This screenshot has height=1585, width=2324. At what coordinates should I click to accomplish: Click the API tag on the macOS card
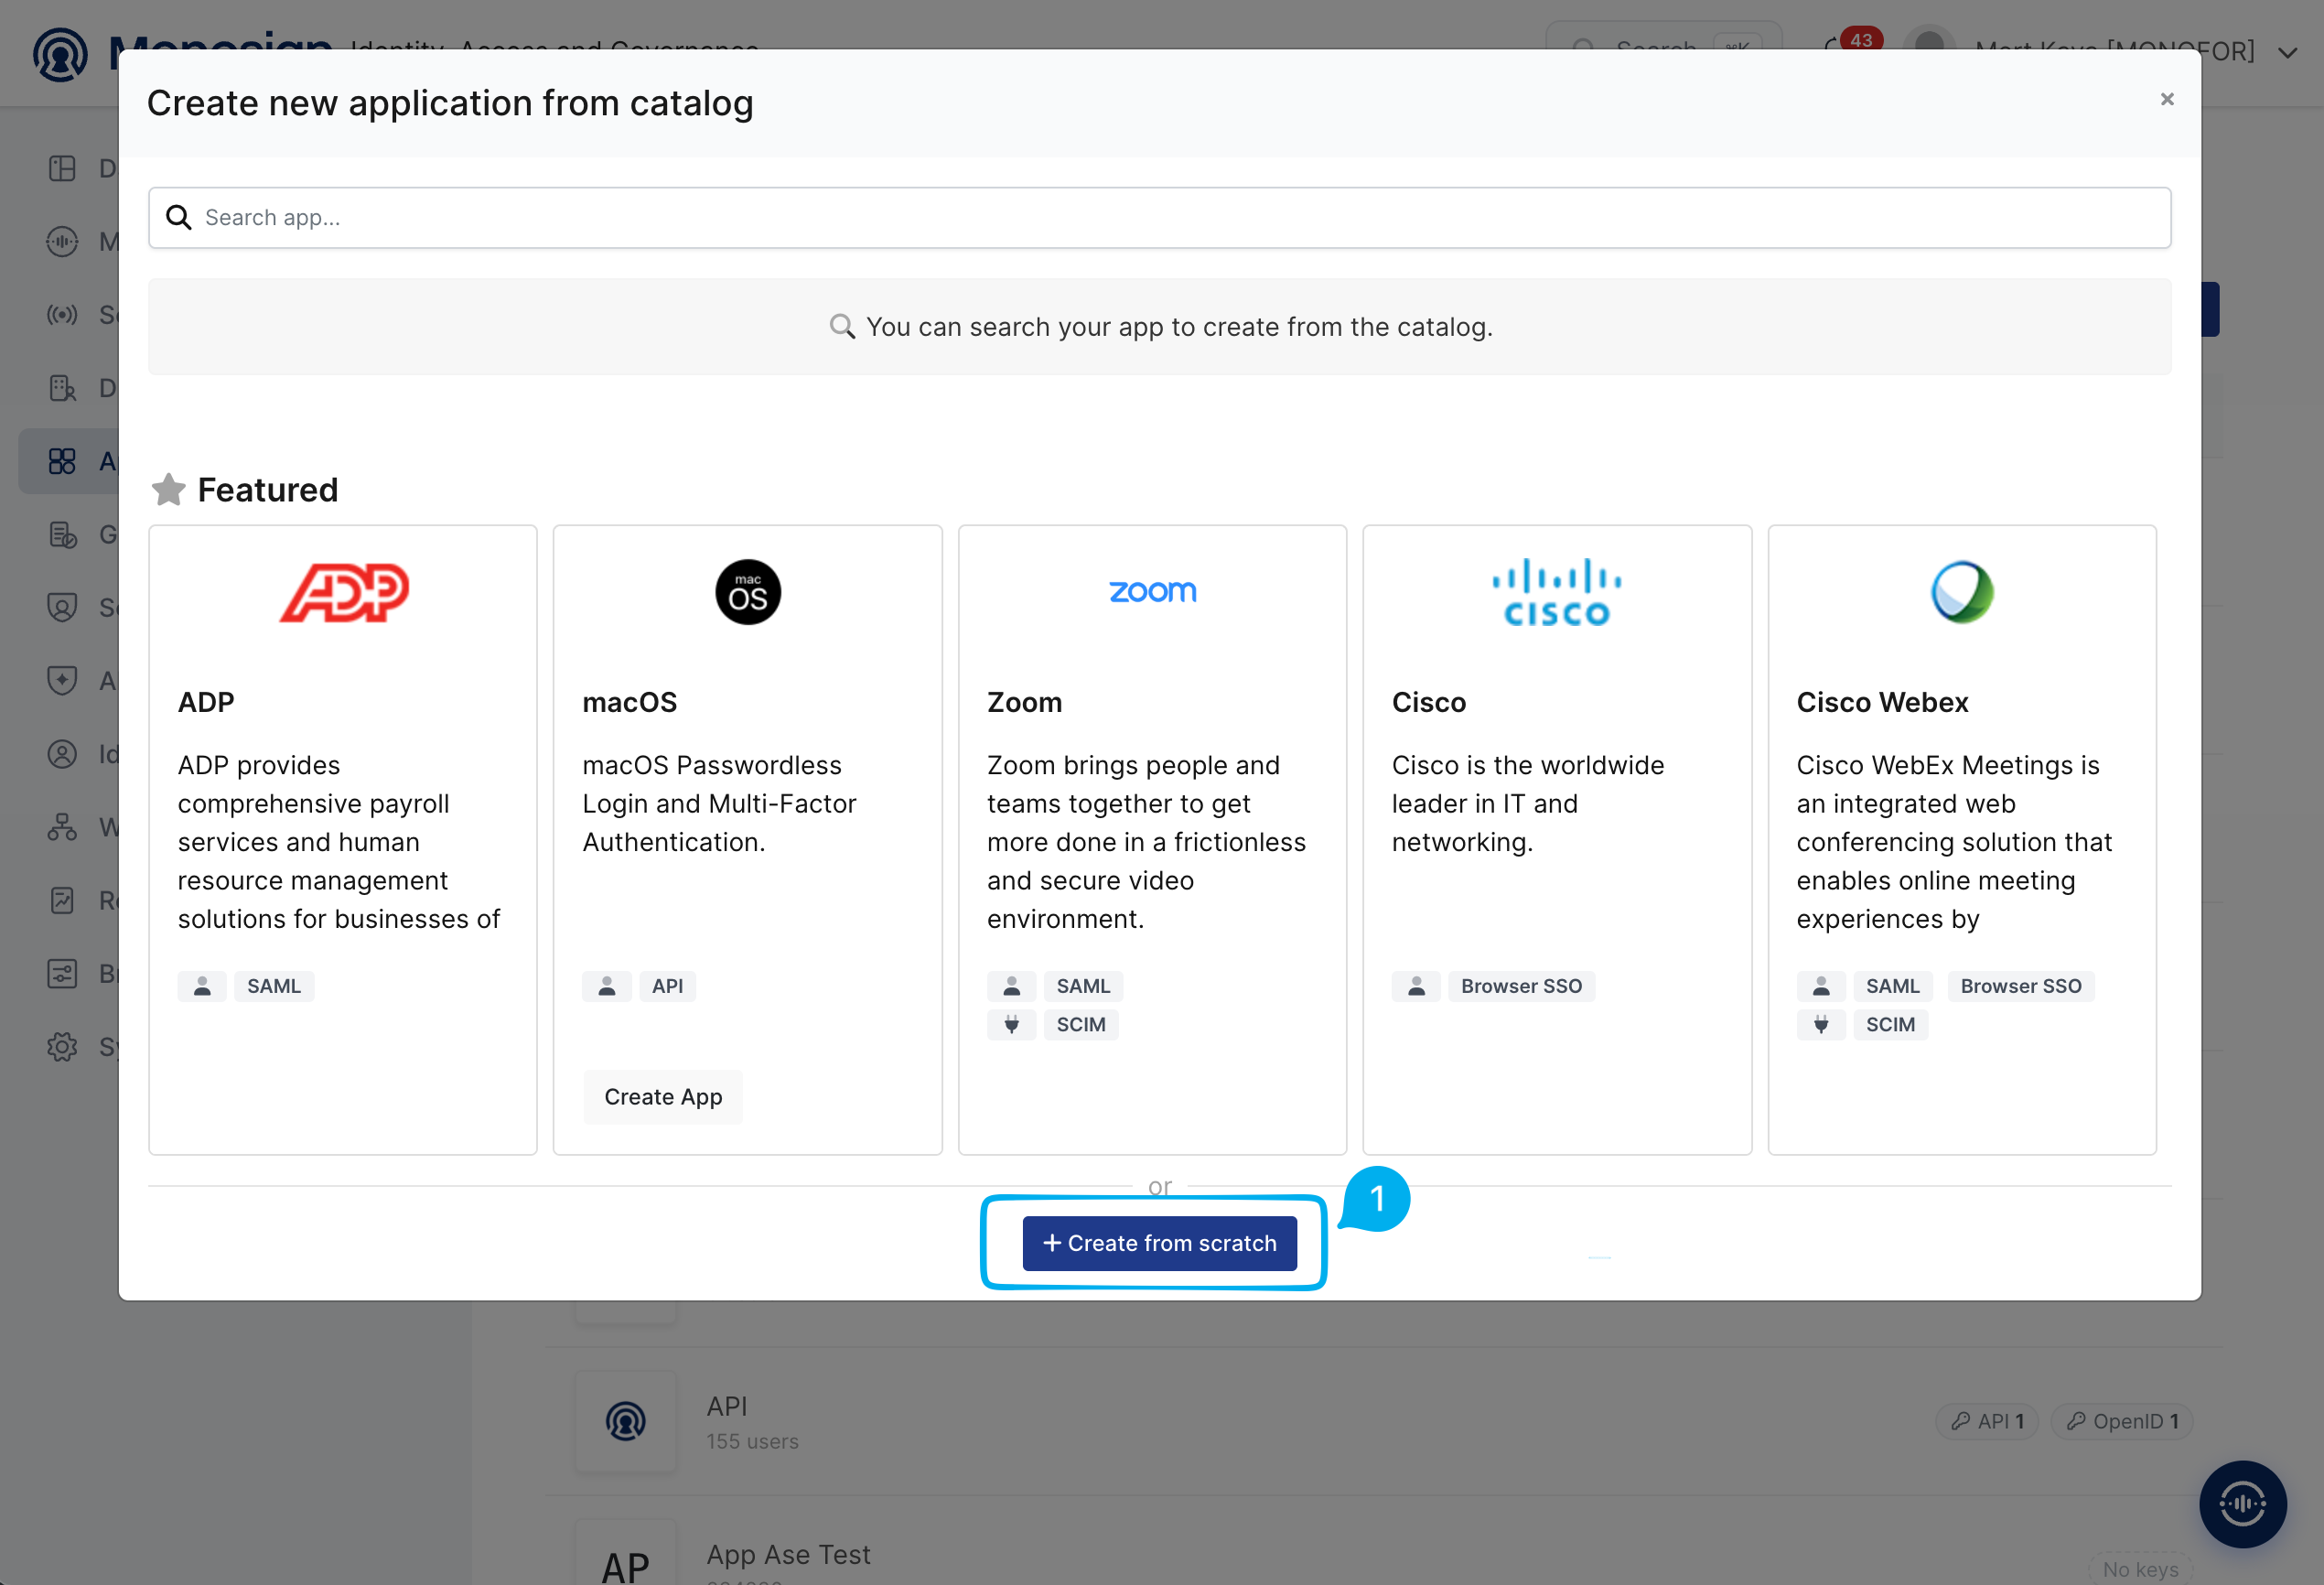tap(667, 986)
